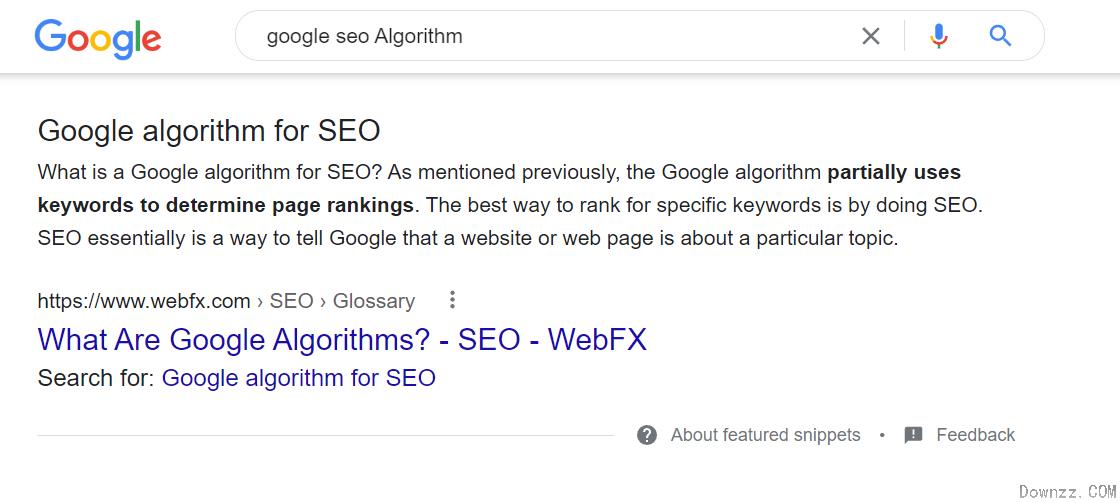Image resolution: width=1120 pixels, height=503 pixels.
Task: Click question mark icon for featured snippets
Action: [x=647, y=434]
